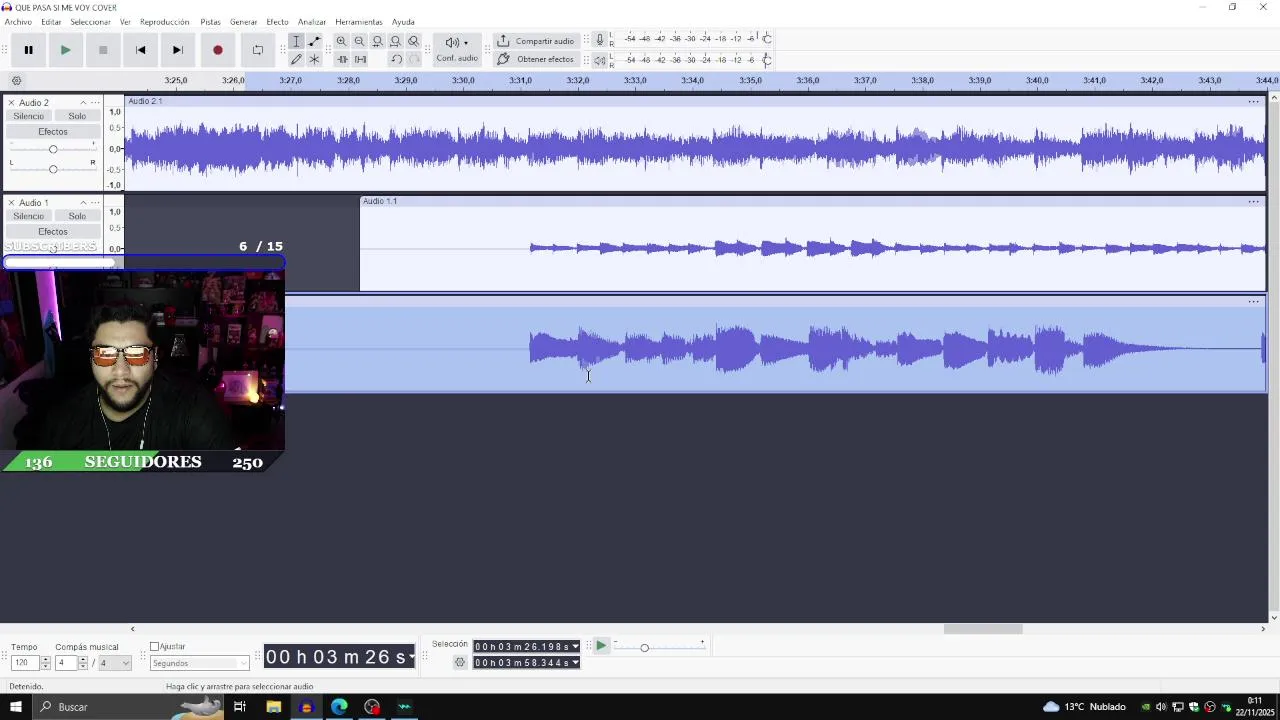Open the audio position time format dropdown

(x=411, y=657)
